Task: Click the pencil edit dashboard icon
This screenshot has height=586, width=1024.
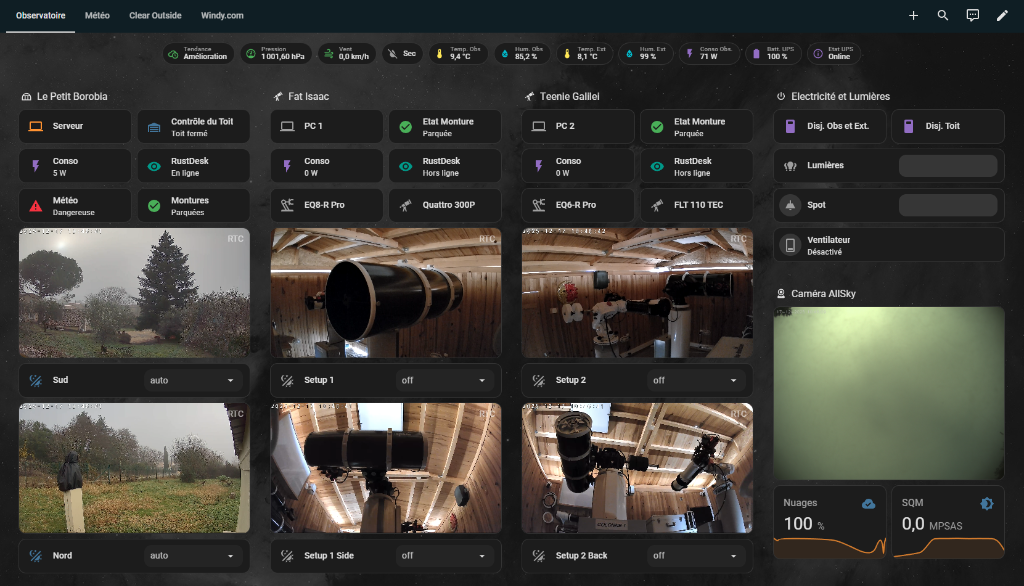Action: [1002, 15]
